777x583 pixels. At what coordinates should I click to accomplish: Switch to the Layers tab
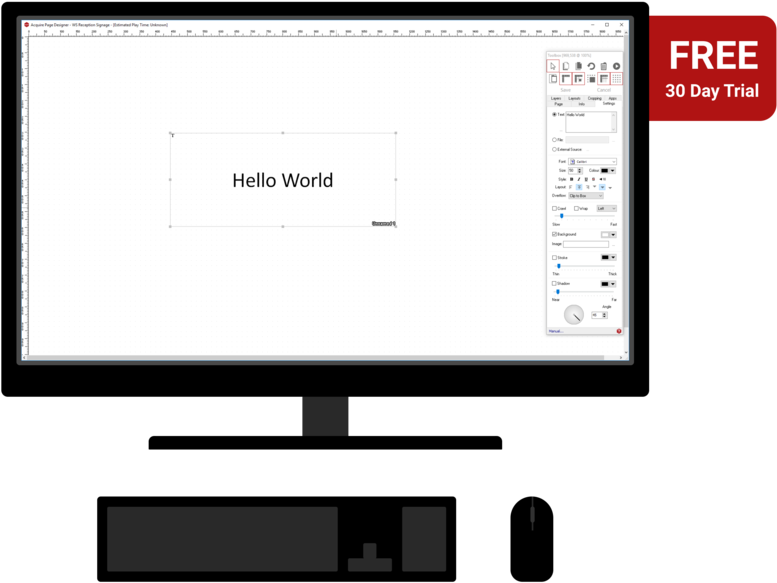point(556,98)
